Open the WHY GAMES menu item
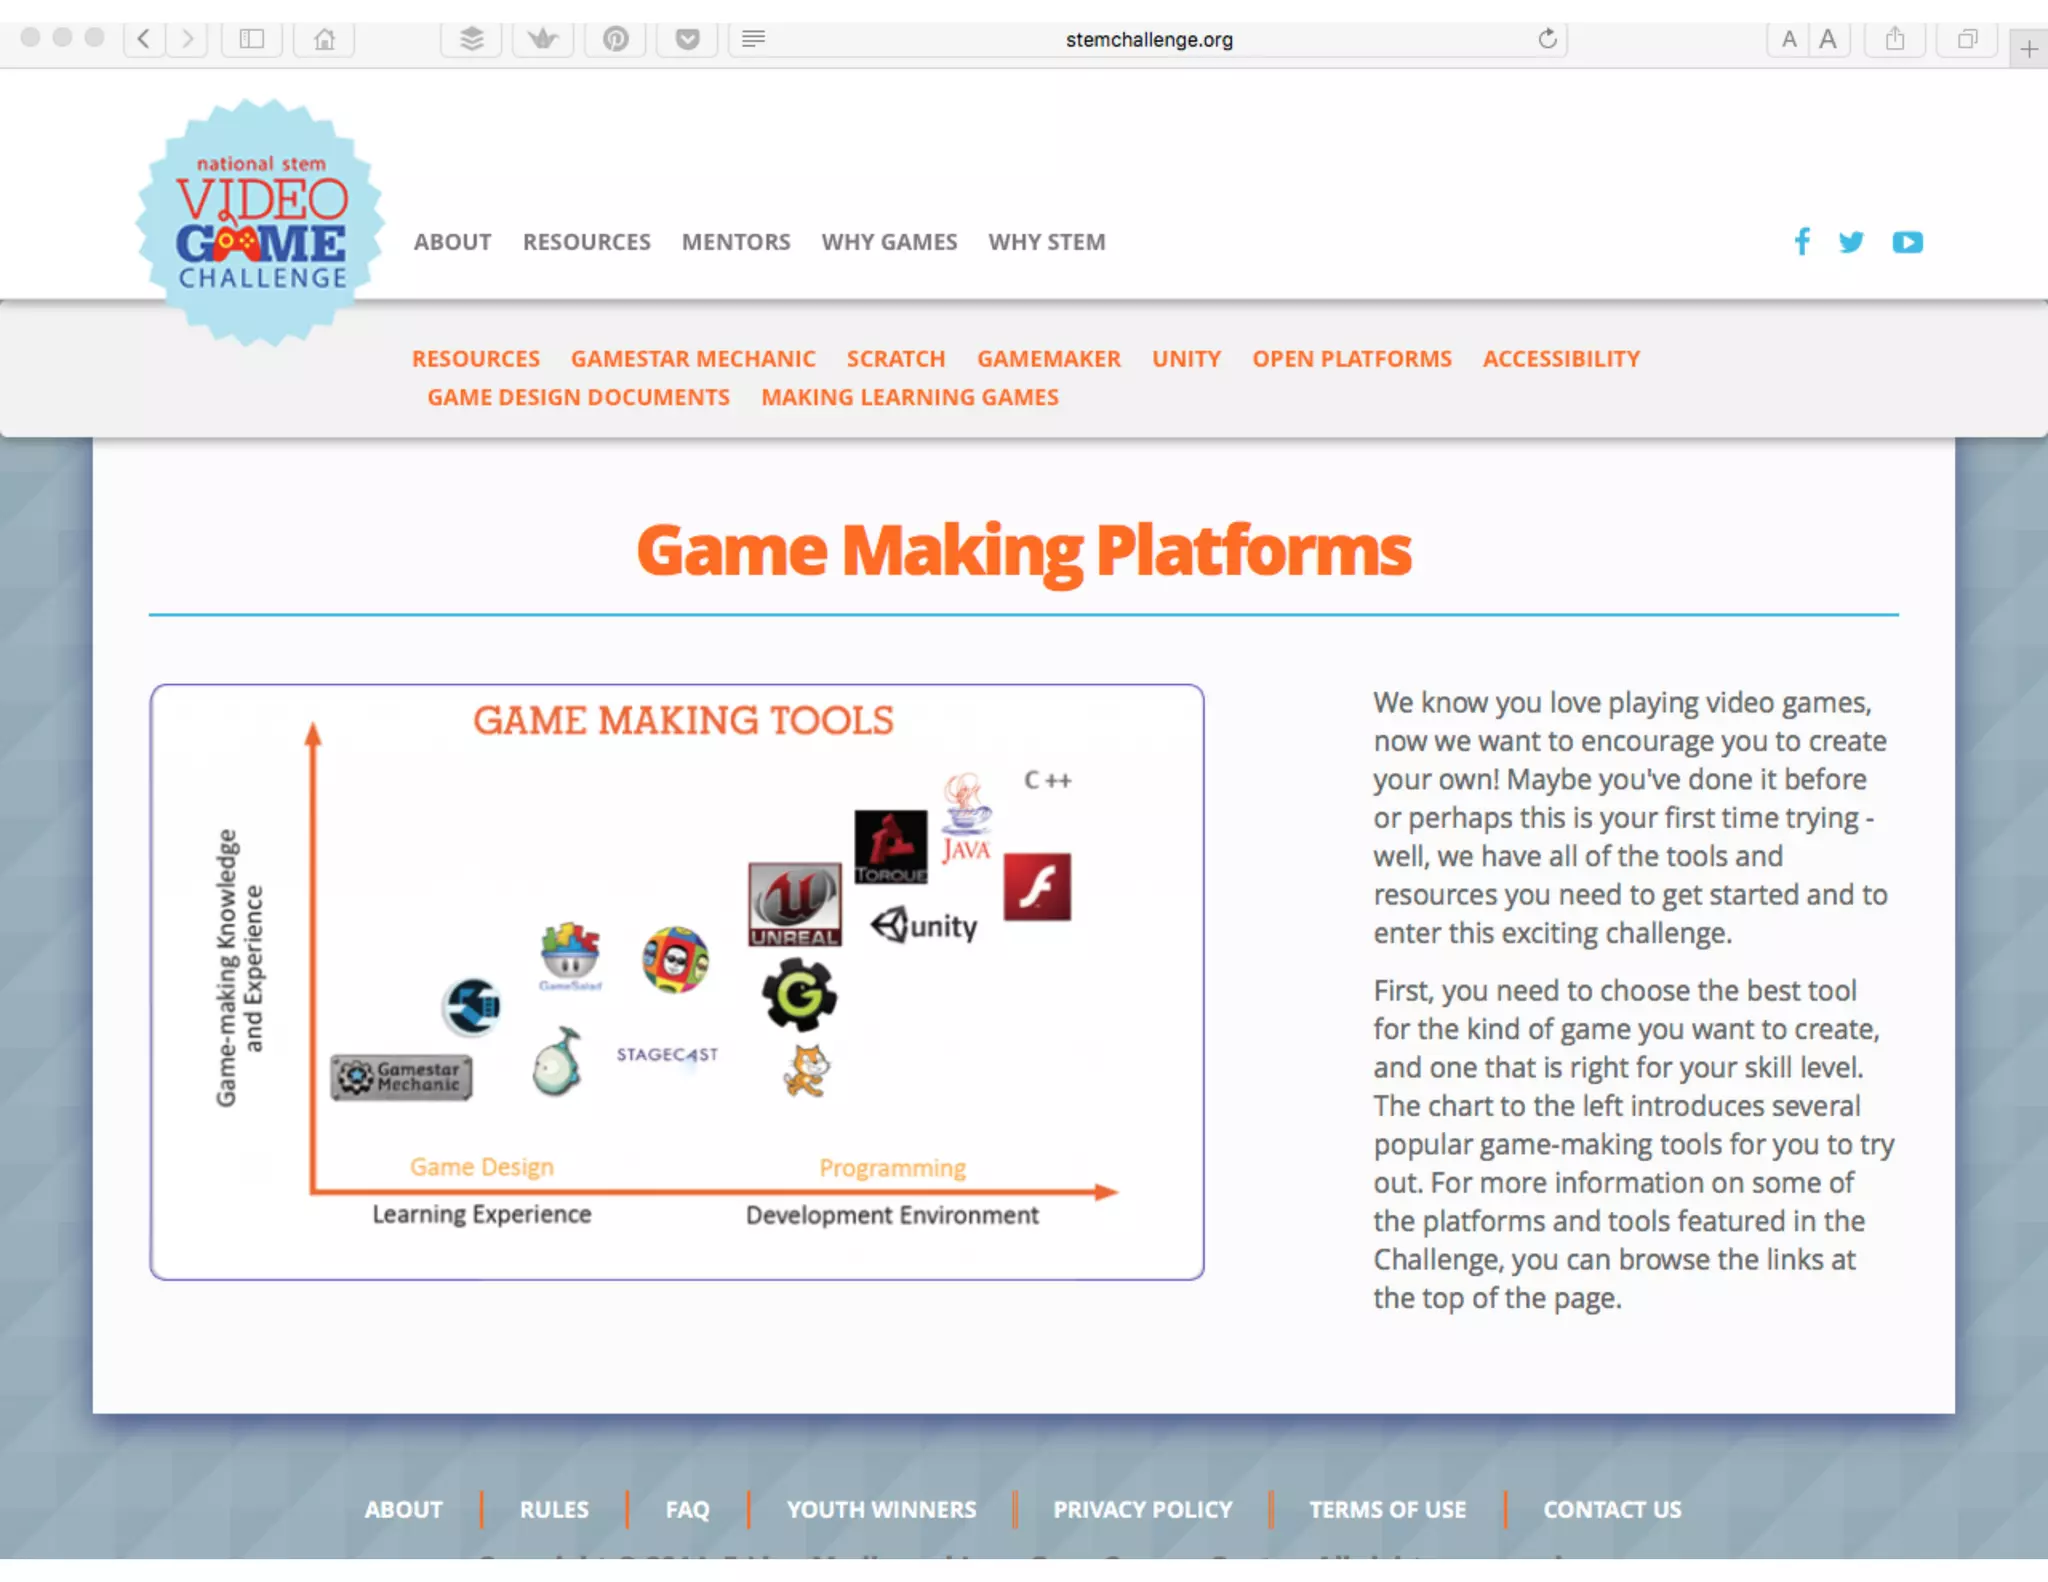The width and height of the screenshot is (2048, 1582). [889, 242]
